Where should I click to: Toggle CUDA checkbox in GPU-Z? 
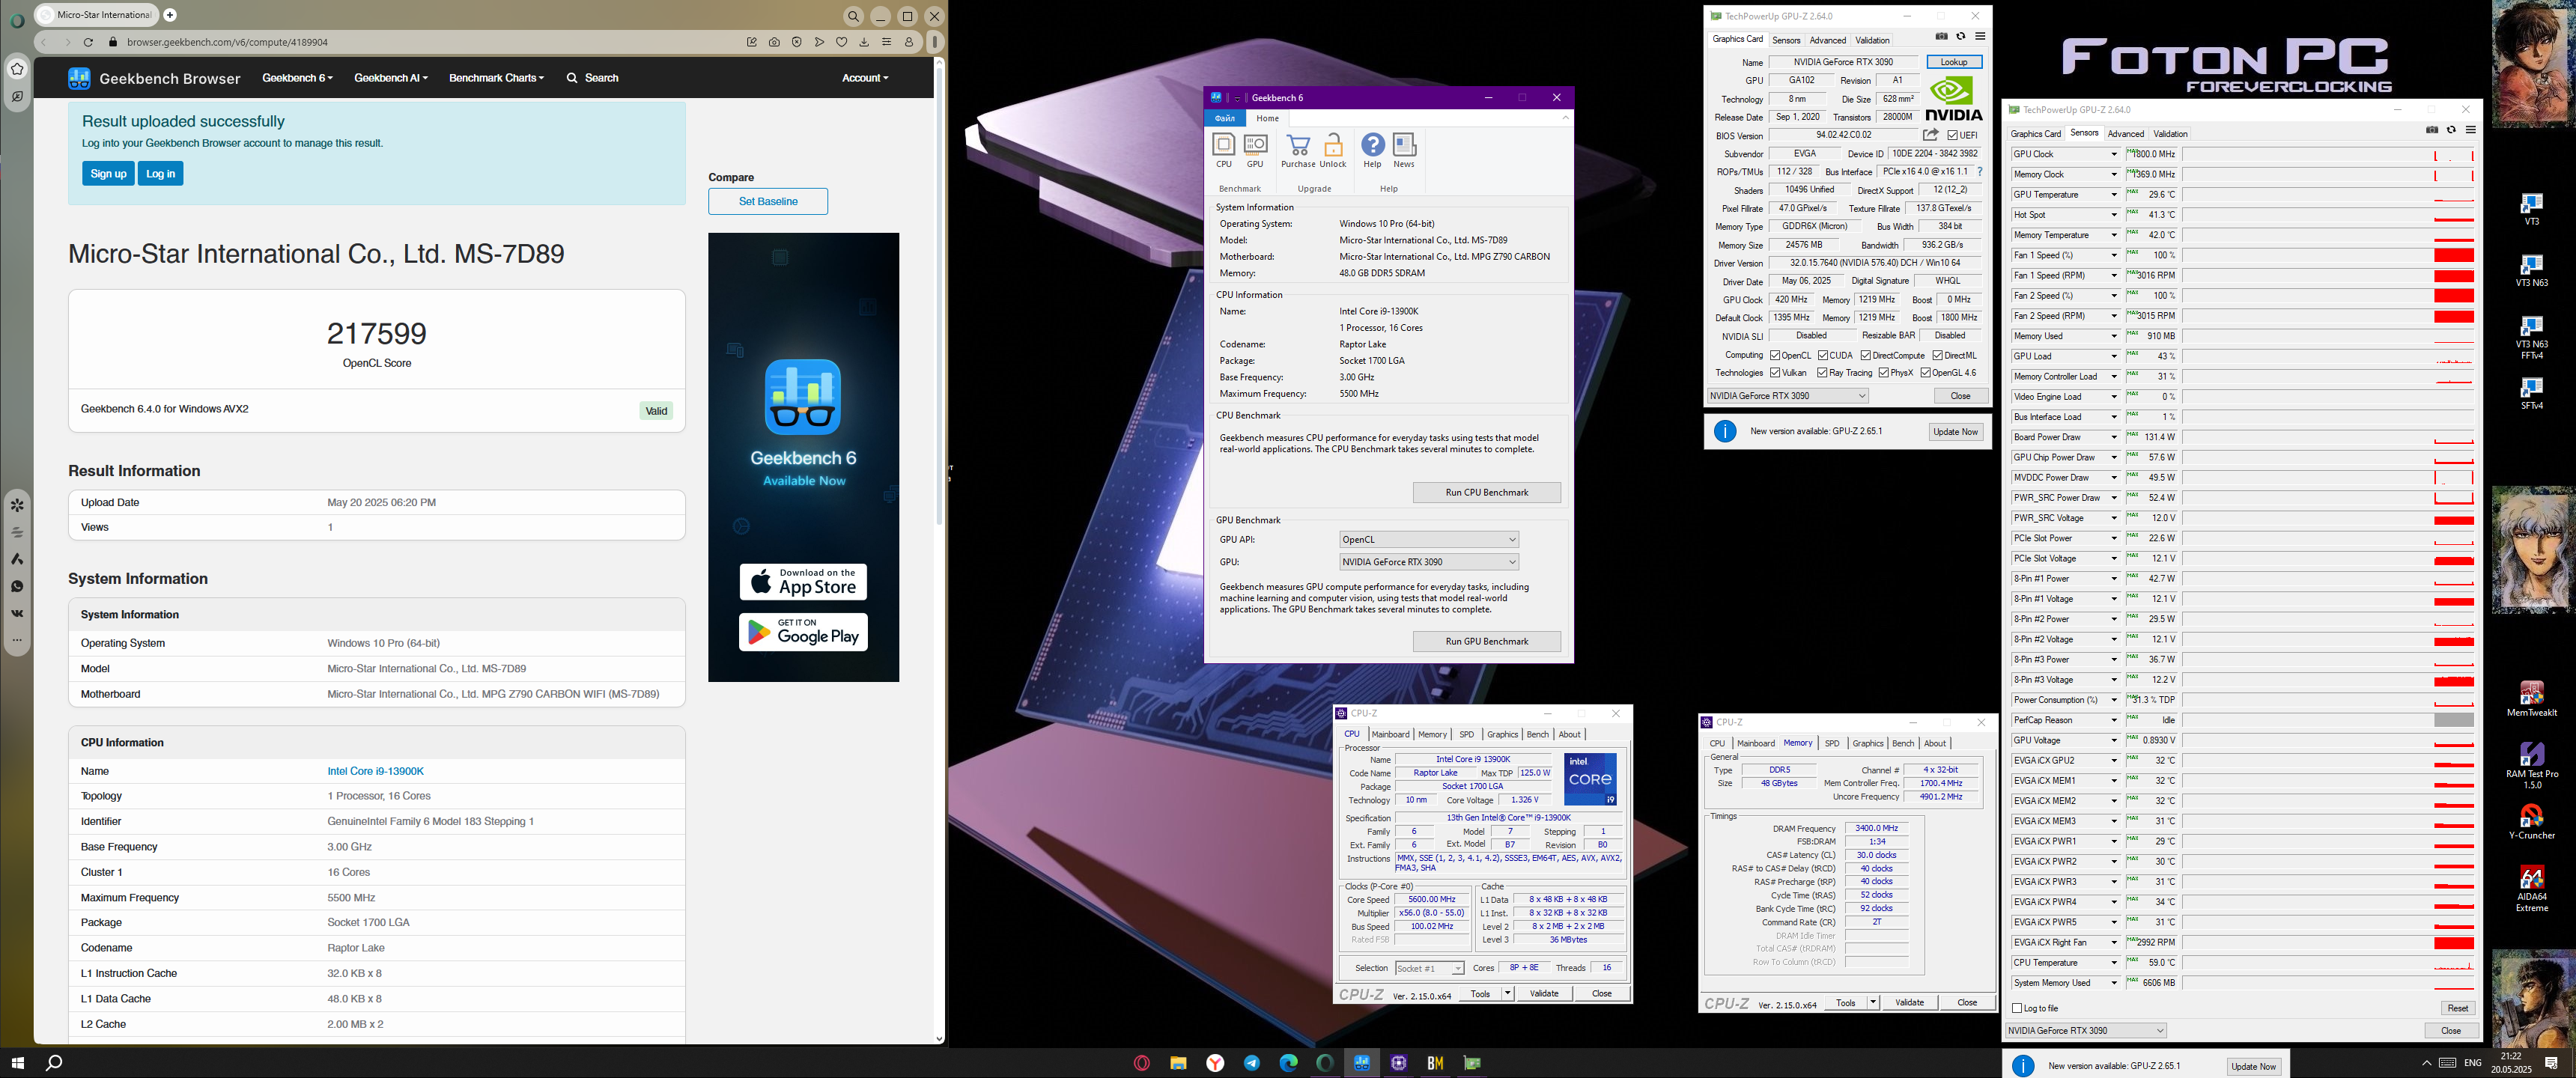point(1823,355)
